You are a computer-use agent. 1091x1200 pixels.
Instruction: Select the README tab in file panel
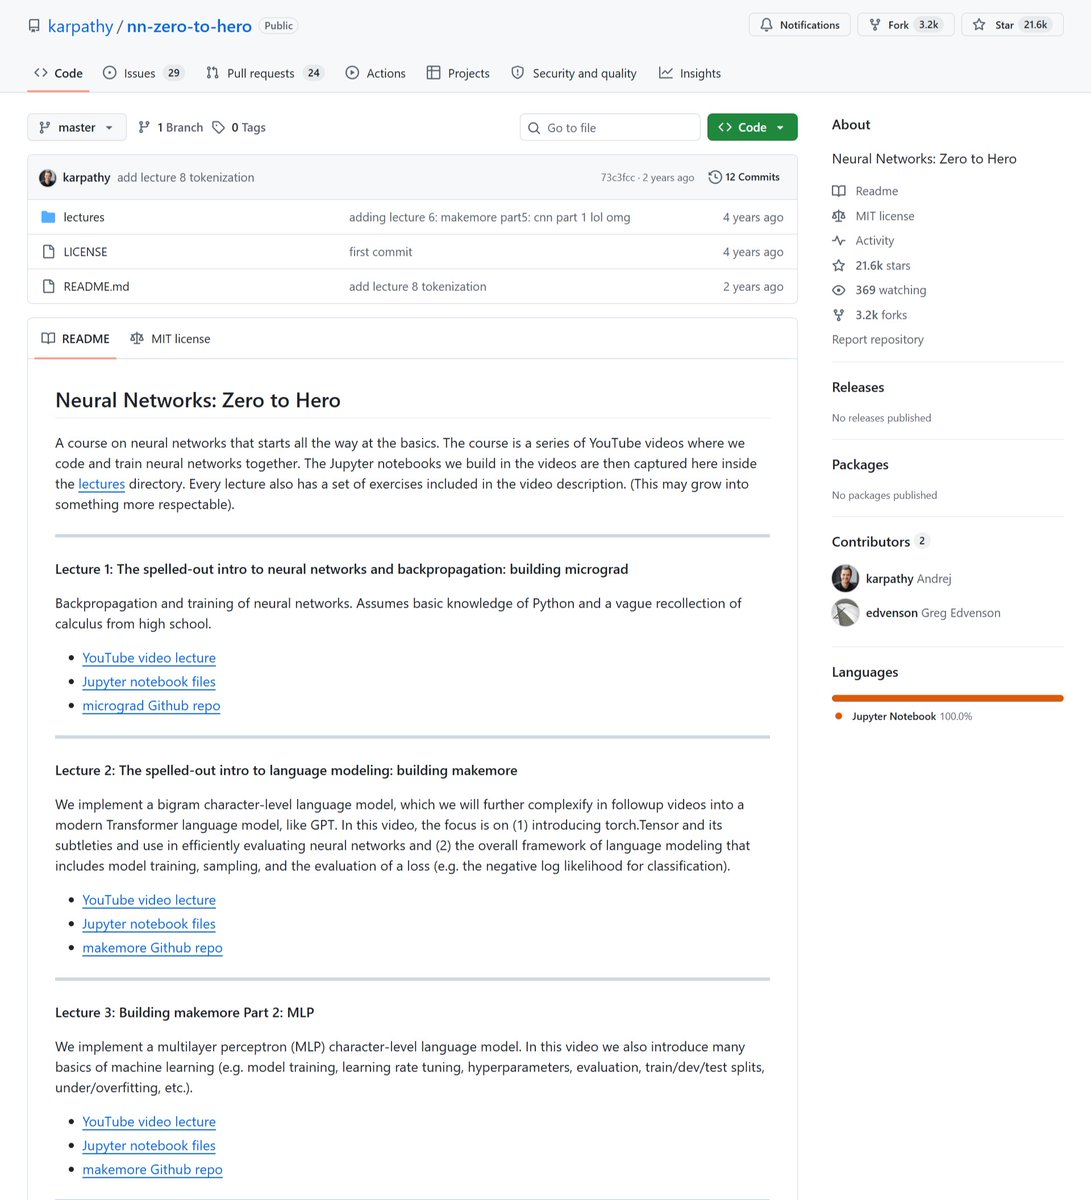(x=75, y=339)
